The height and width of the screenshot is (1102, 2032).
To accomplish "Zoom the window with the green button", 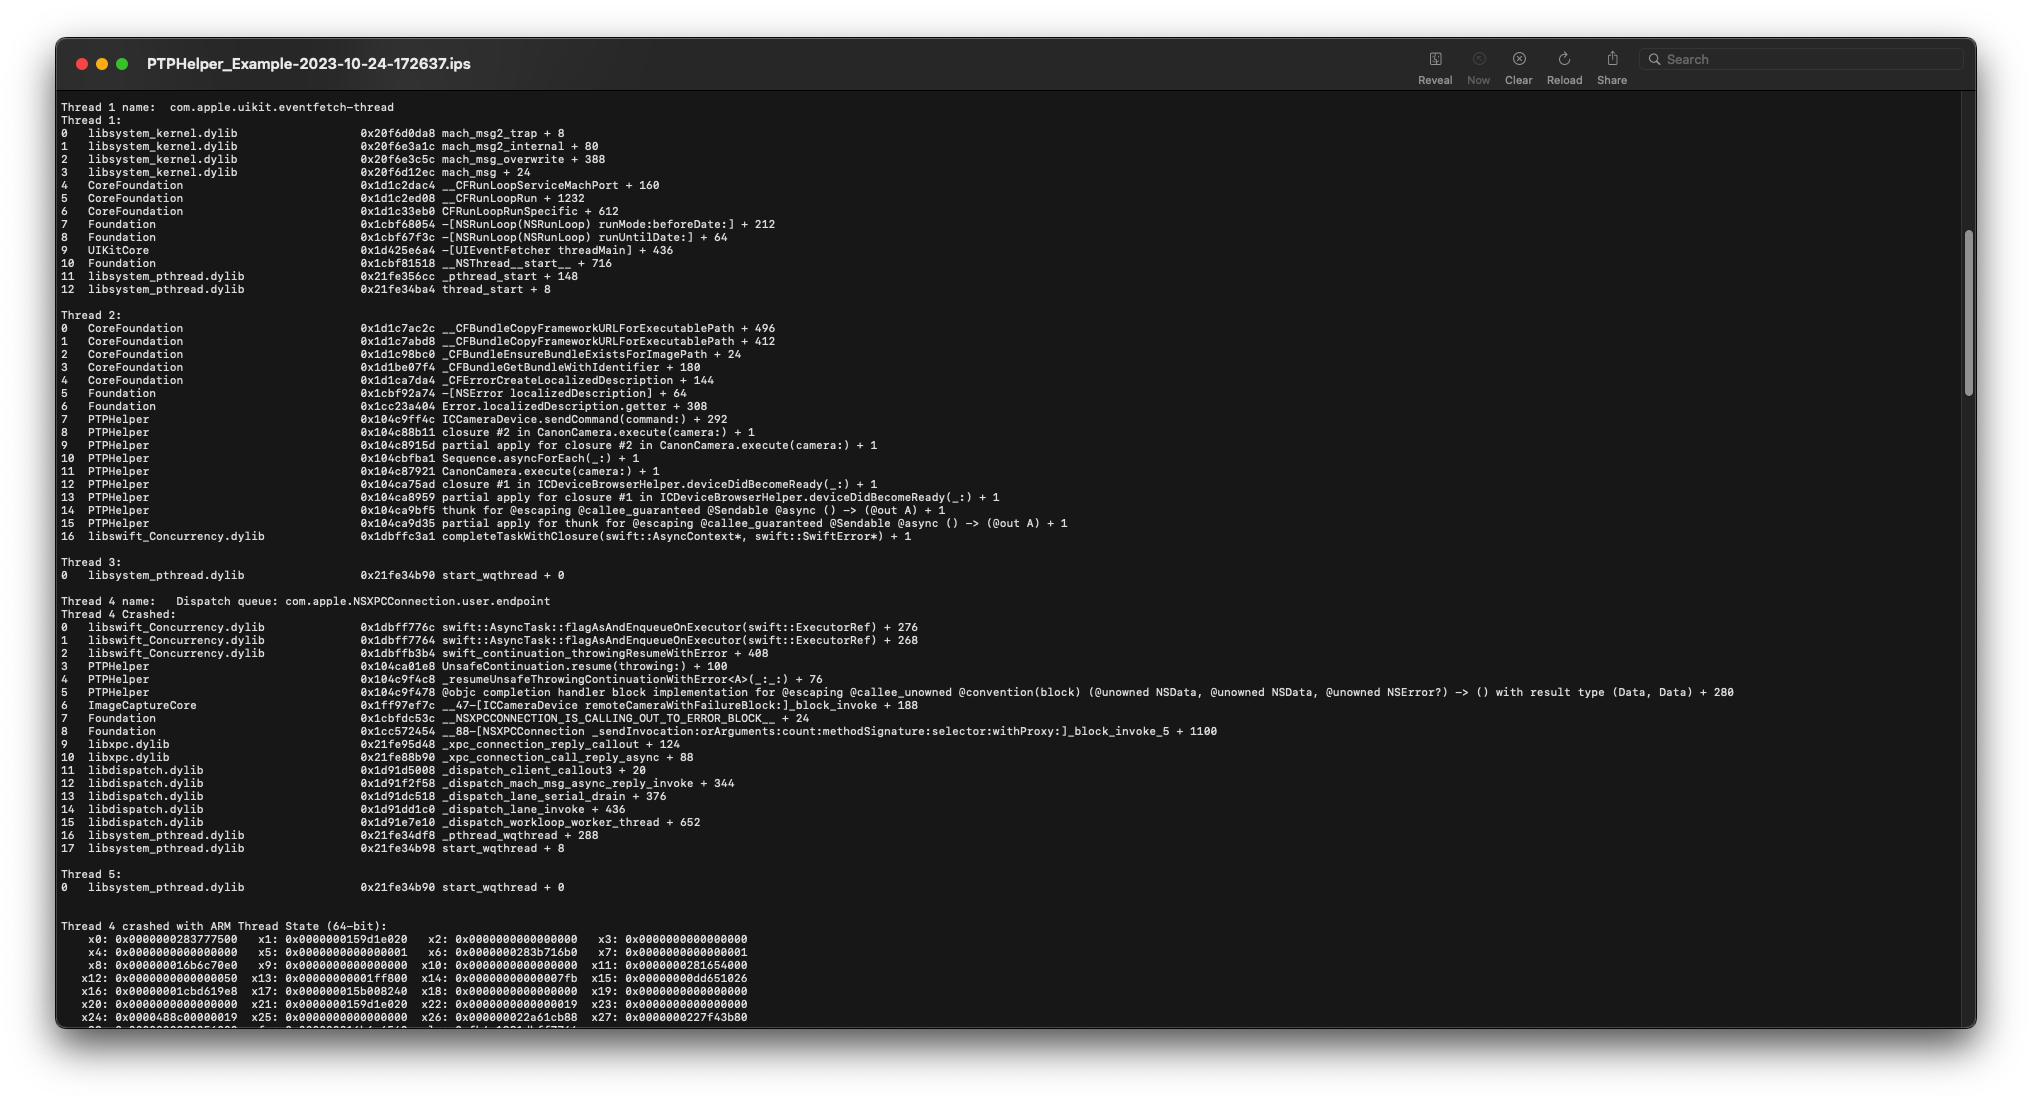I will pos(122,64).
